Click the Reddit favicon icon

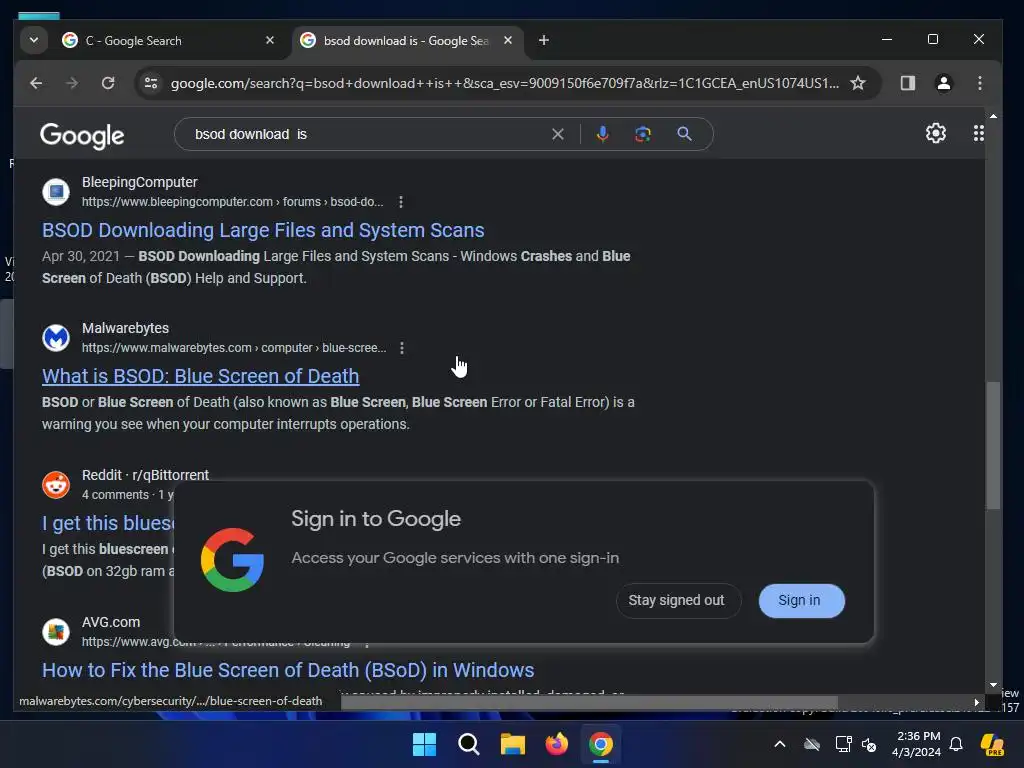[56, 485]
